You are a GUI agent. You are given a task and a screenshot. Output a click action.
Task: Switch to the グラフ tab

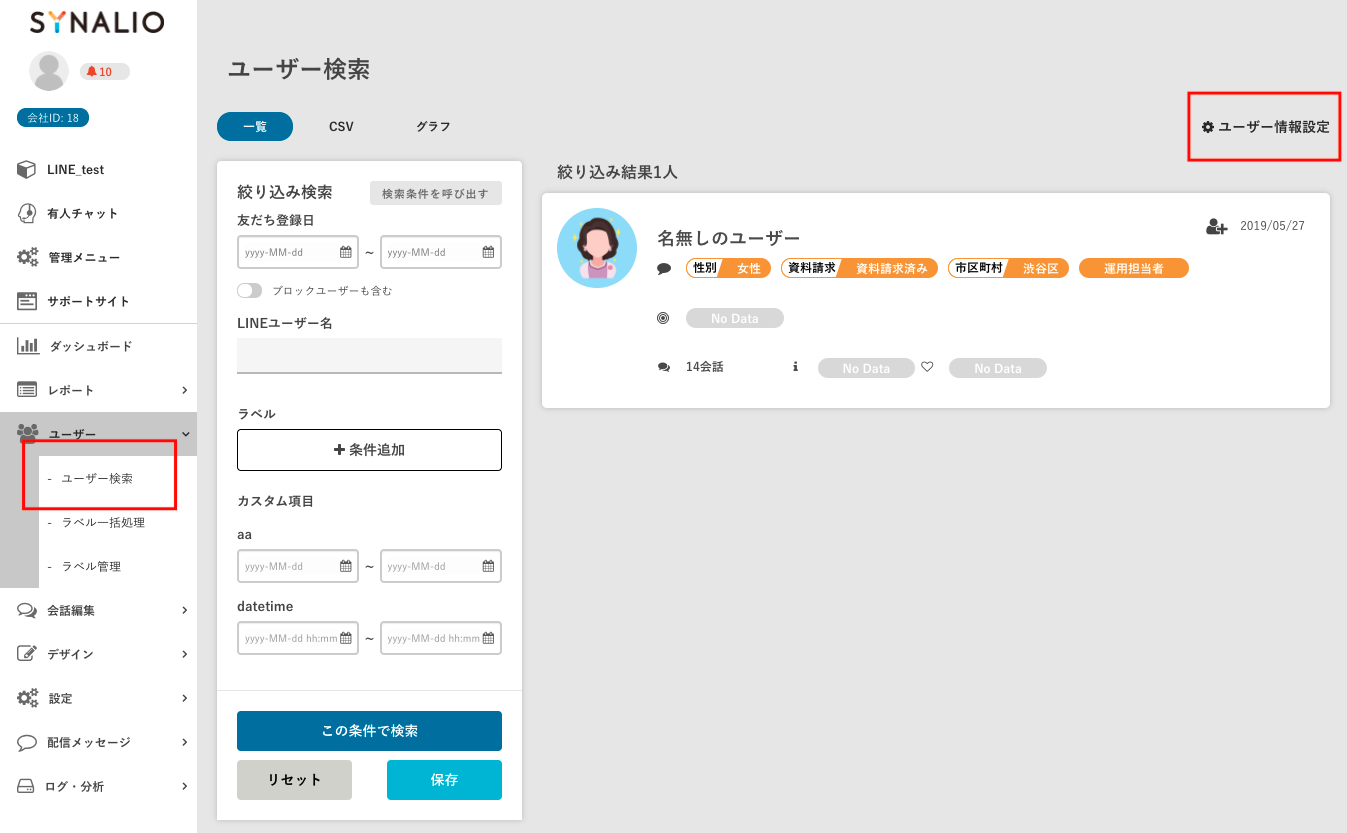[x=433, y=127]
